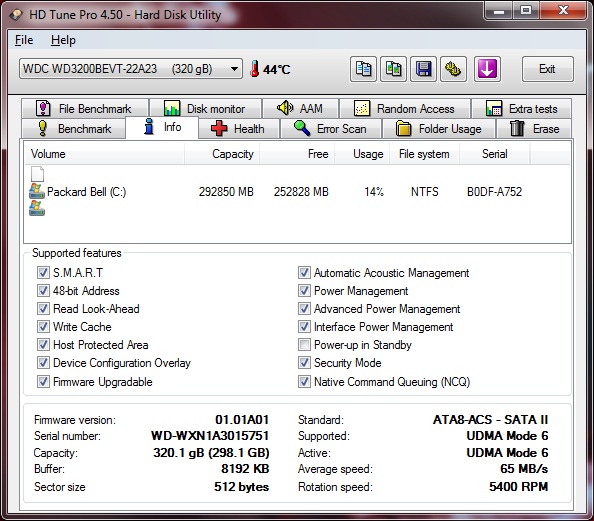Select the Packard Bell (C:) volume name
Screen dimensions: 594x521
click(86, 192)
